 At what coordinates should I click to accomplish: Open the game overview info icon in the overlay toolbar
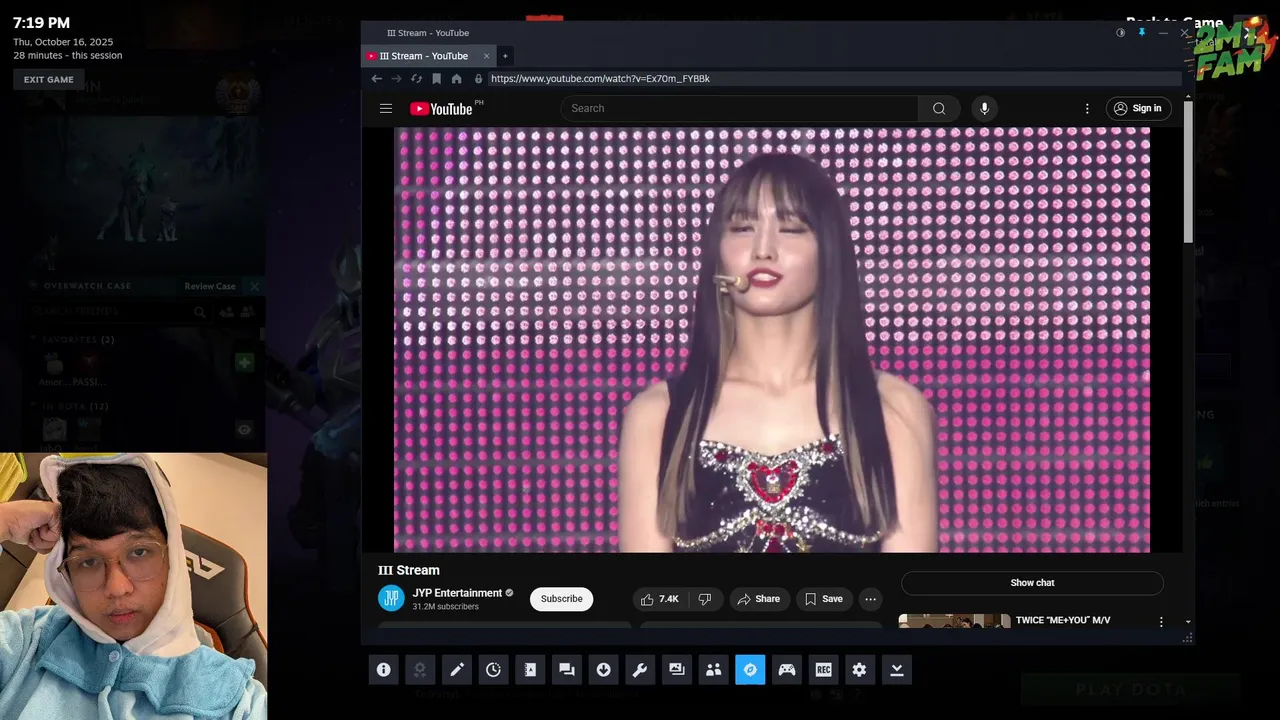(383, 670)
